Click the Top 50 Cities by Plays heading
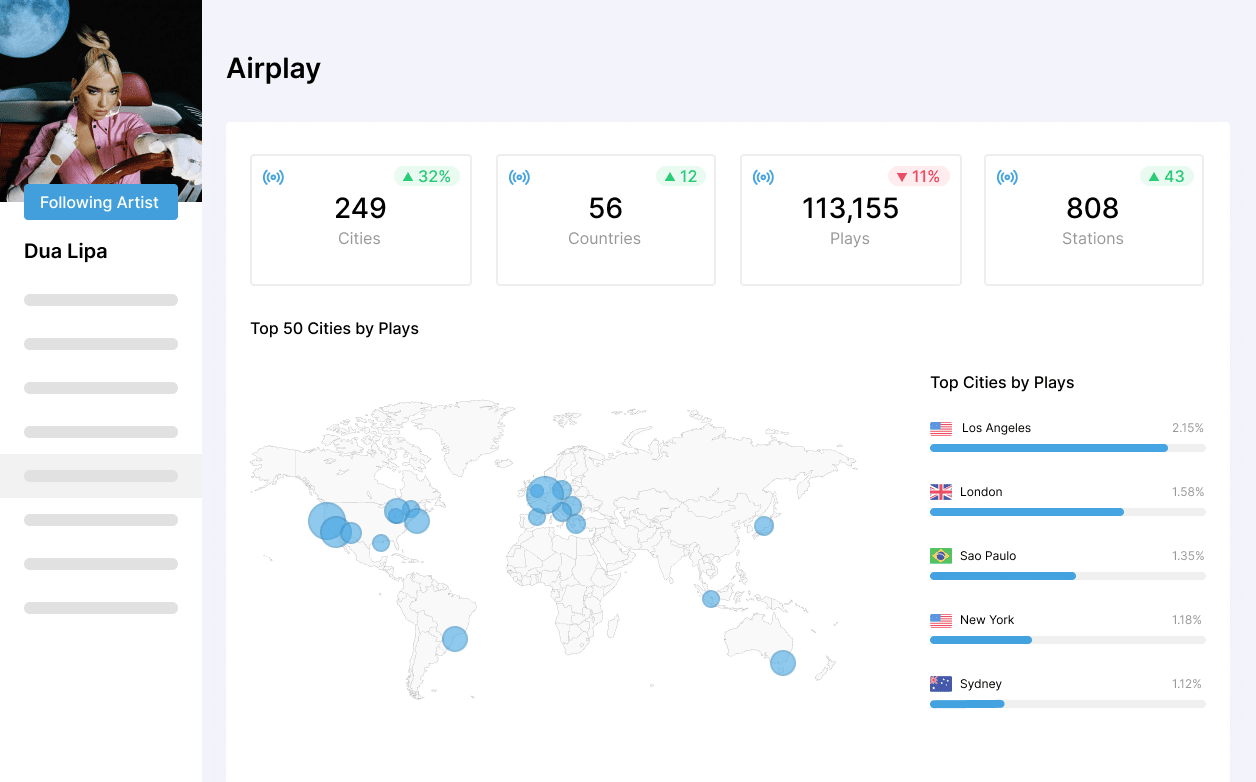This screenshot has height=782, width=1256. [334, 328]
